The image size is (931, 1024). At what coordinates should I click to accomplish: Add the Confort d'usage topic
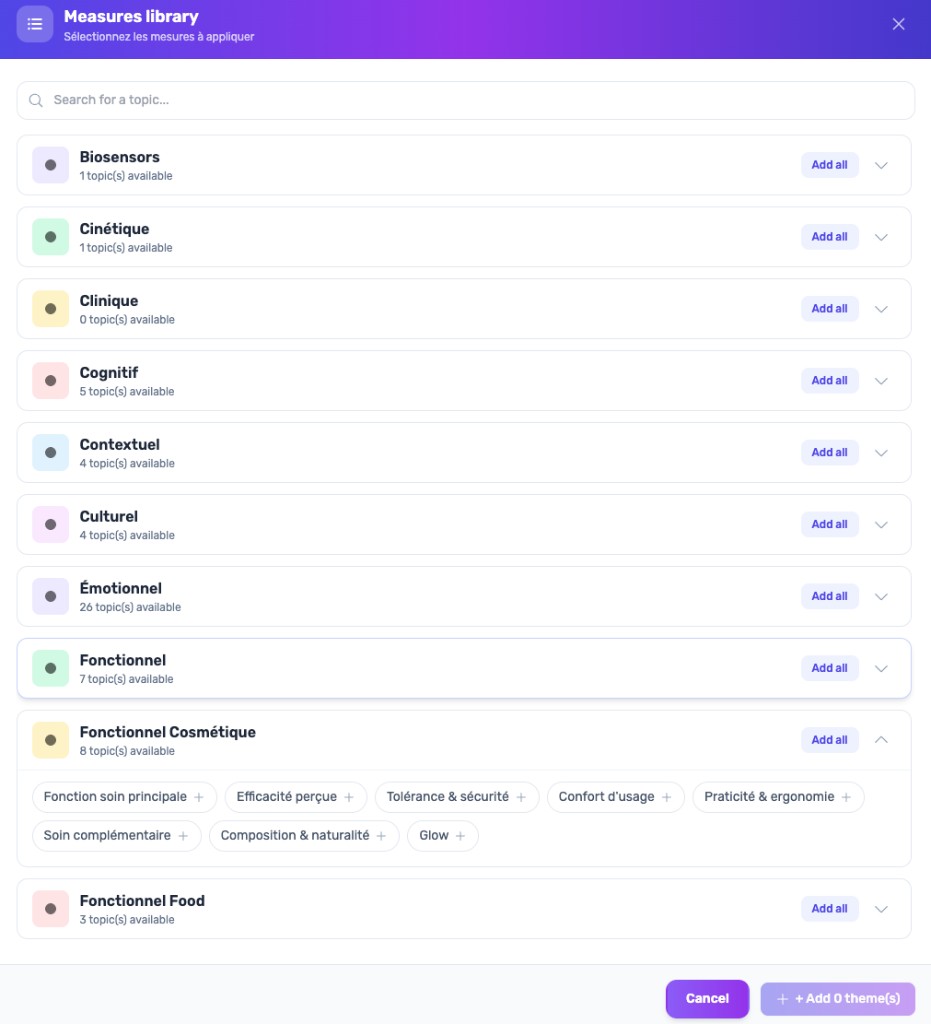pyautogui.click(x=615, y=797)
